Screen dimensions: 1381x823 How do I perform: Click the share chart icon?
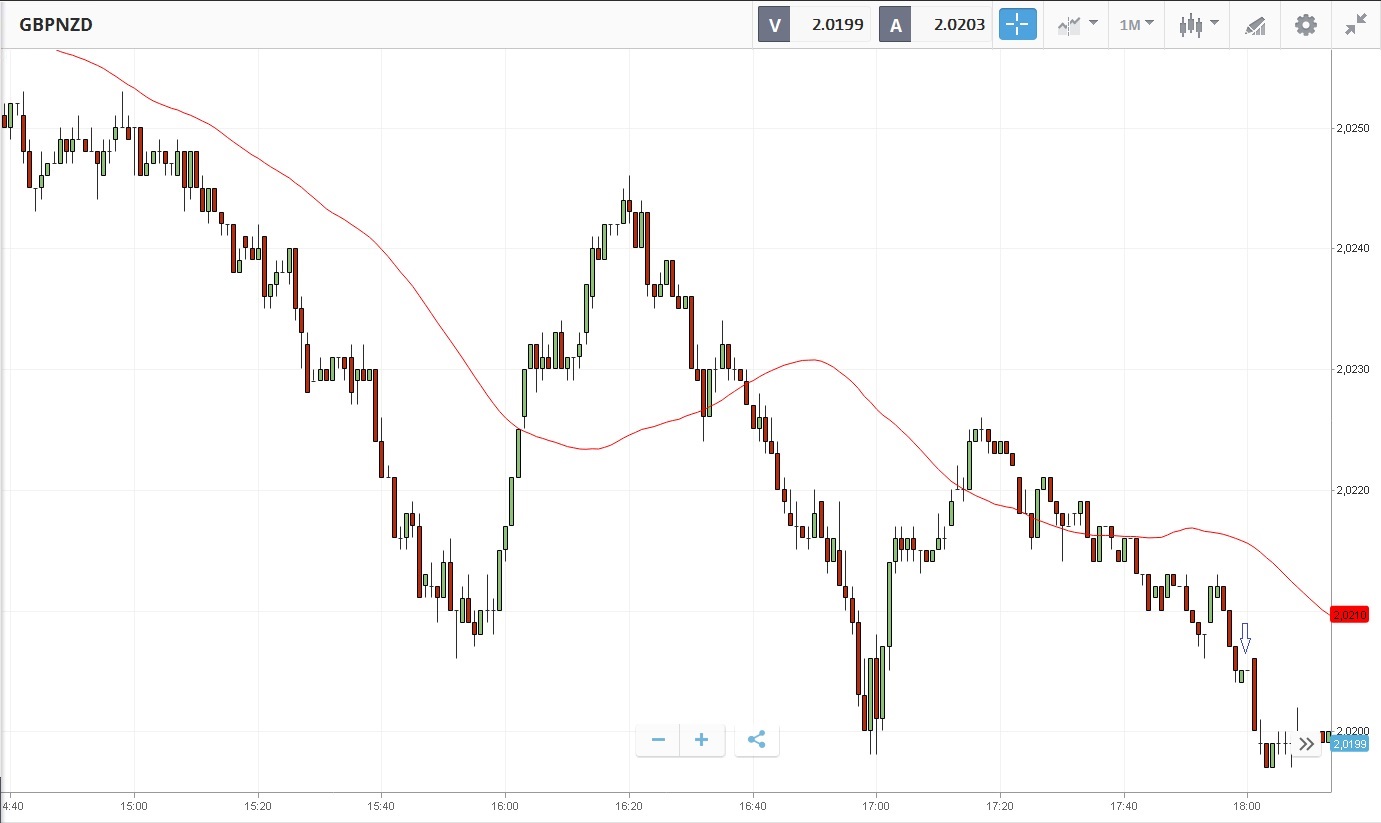[757, 740]
